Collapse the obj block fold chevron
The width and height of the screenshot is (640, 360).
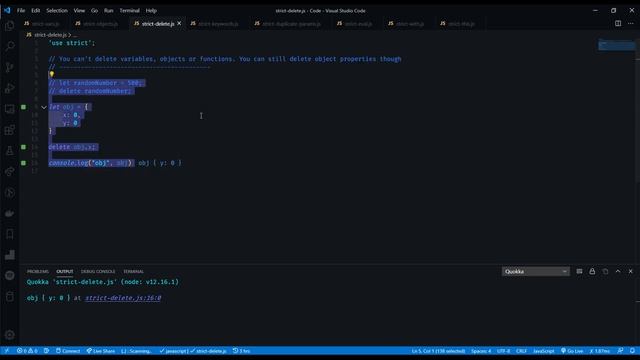coord(44,107)
